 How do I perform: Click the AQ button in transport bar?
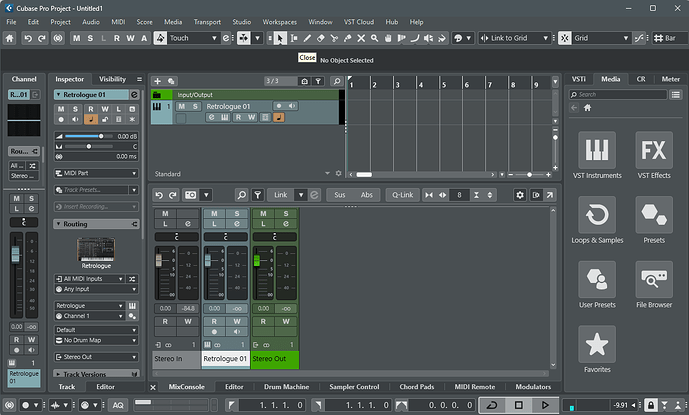pos(118,405)
